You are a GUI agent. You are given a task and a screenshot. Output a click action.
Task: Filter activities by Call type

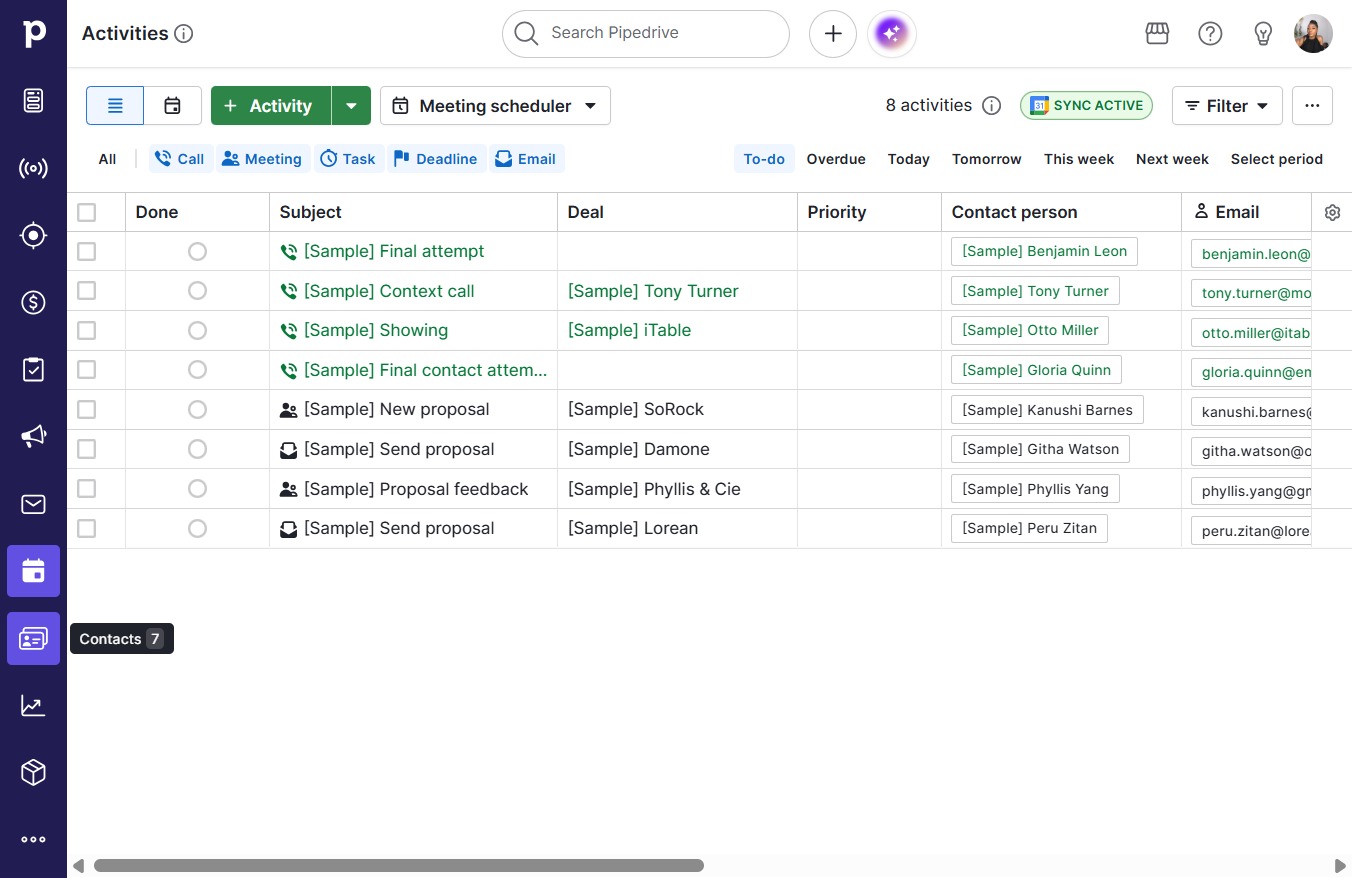[180, 159]
